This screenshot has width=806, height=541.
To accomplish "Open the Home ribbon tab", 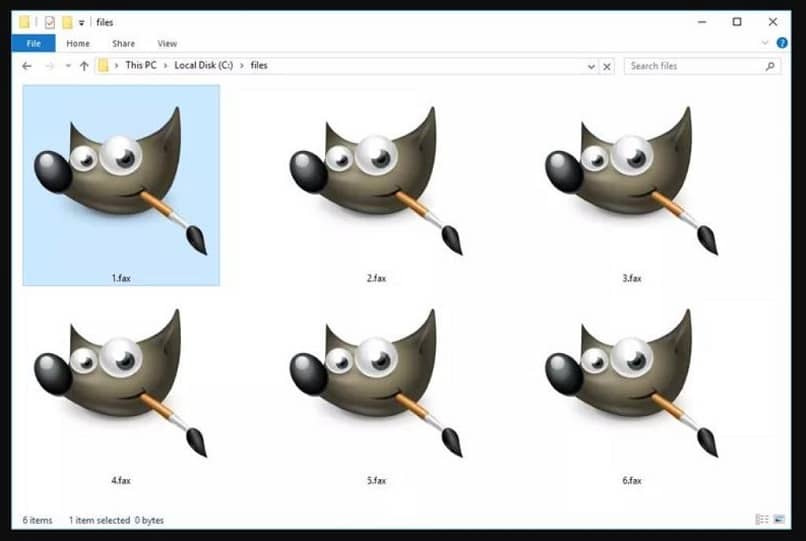I will (78, 44).
